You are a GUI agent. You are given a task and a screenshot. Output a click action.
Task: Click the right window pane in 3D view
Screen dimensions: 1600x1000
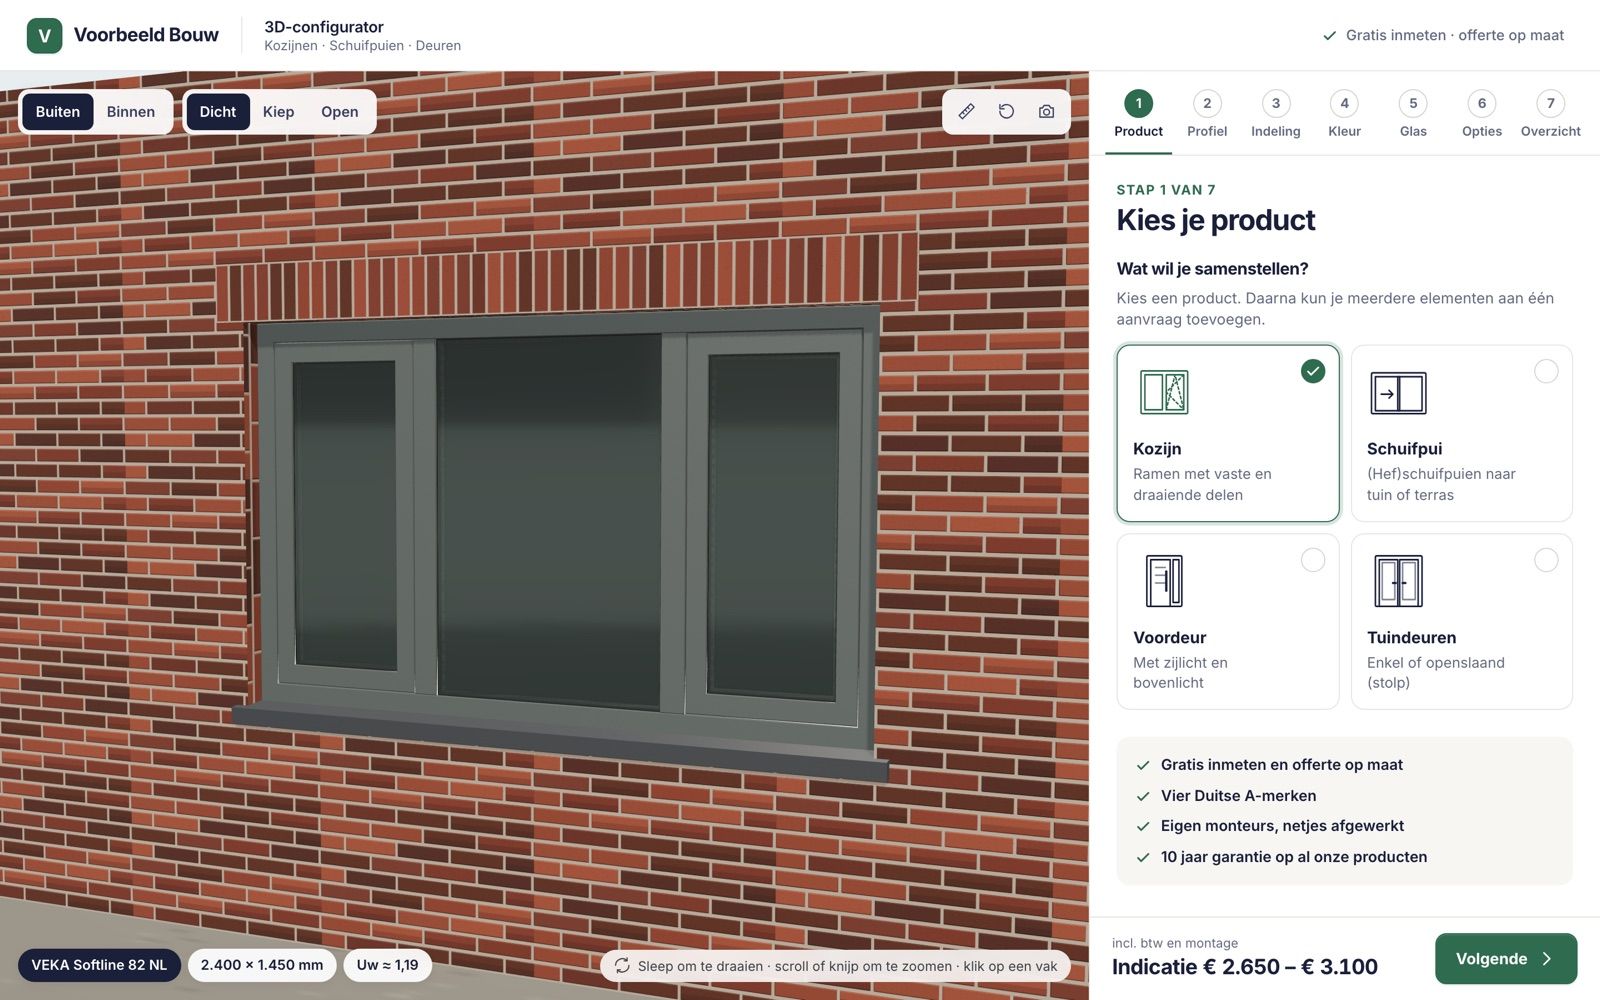773,525
